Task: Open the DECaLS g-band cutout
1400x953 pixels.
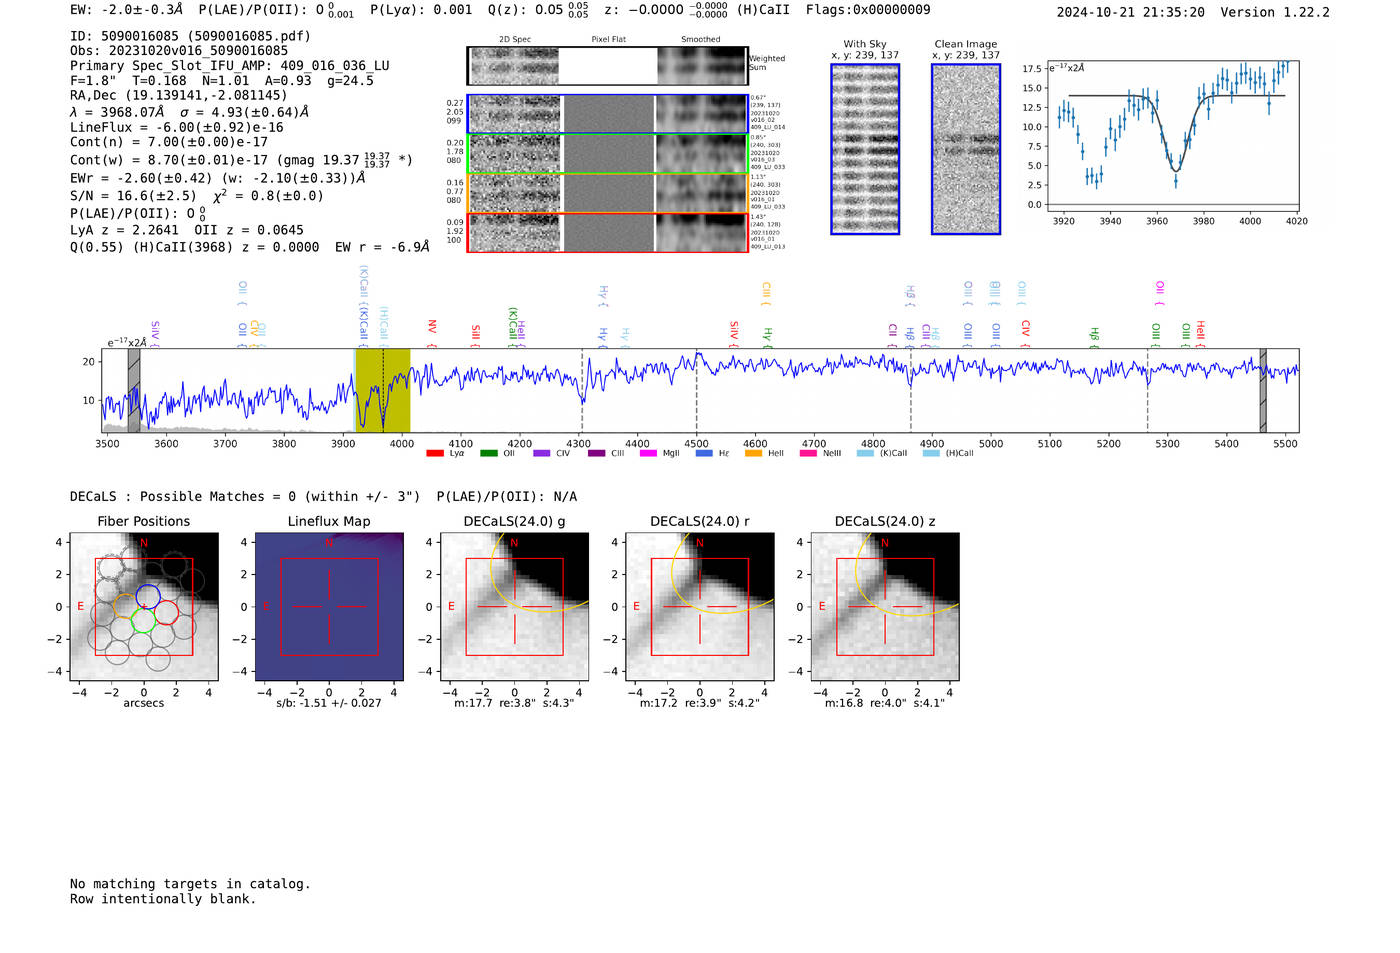Action: 515,606
